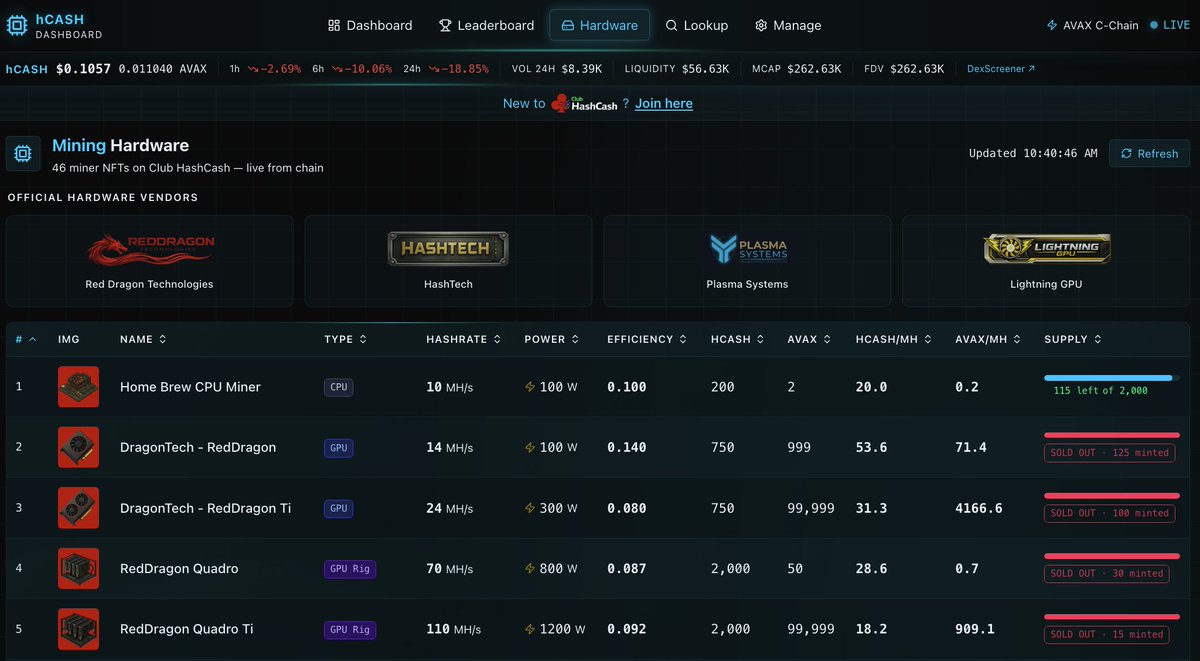Open the HashTech vendor card
The width and height of the screenshot is (1200, 661).
pyautogui.click(x=448, y=261)
